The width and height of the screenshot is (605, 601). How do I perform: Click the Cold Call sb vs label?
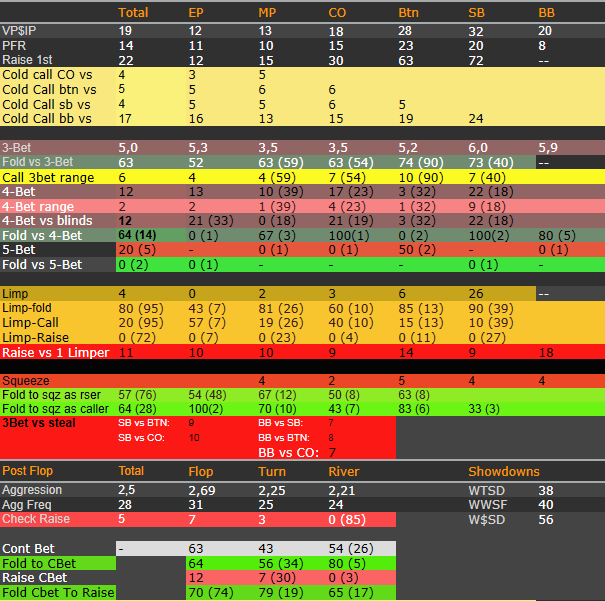pos(46,104)
